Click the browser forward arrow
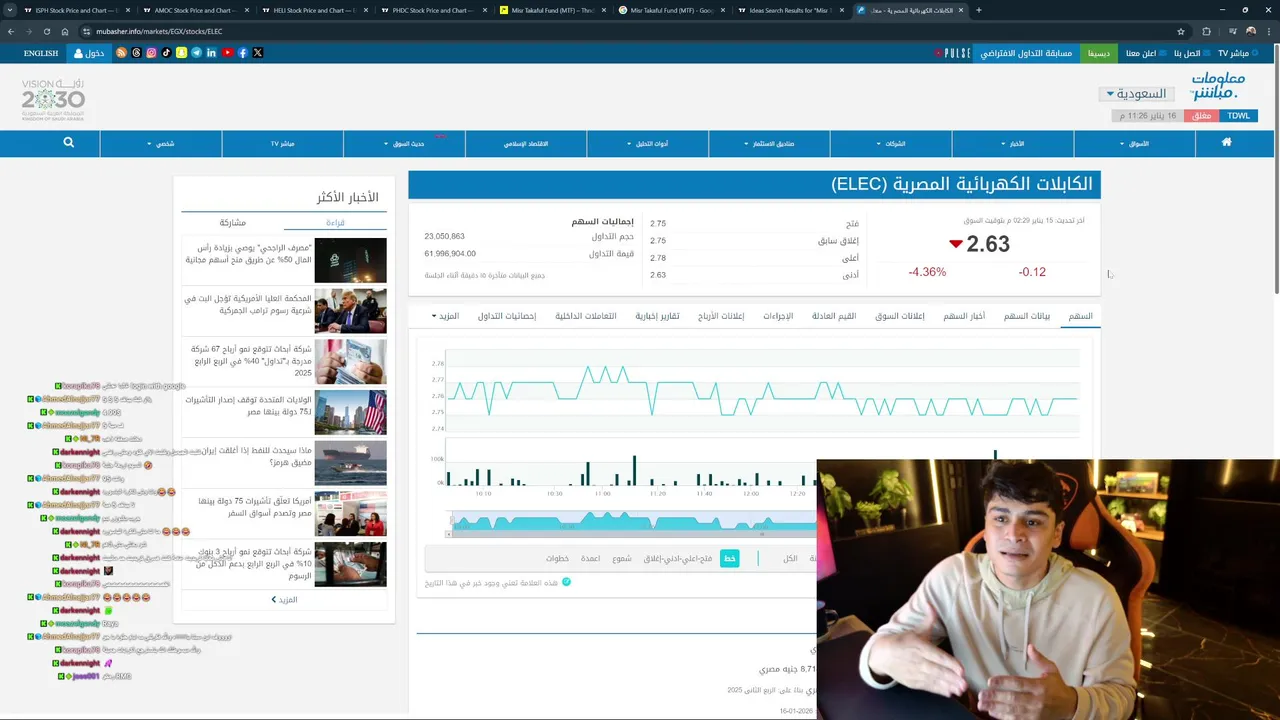1280x720 pixels. (x=29, y=31)
